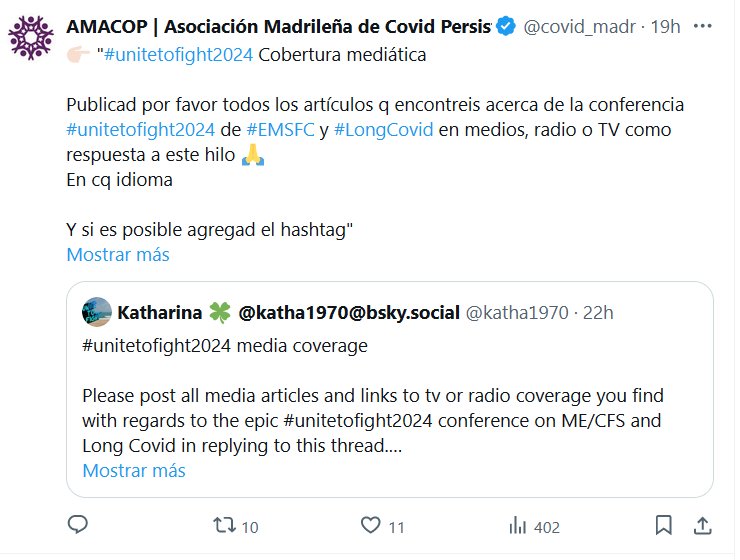This screenshot has height=560, width=740.
Task: Click the 22h quoted tweet timestamp
Action: (598, 313)
